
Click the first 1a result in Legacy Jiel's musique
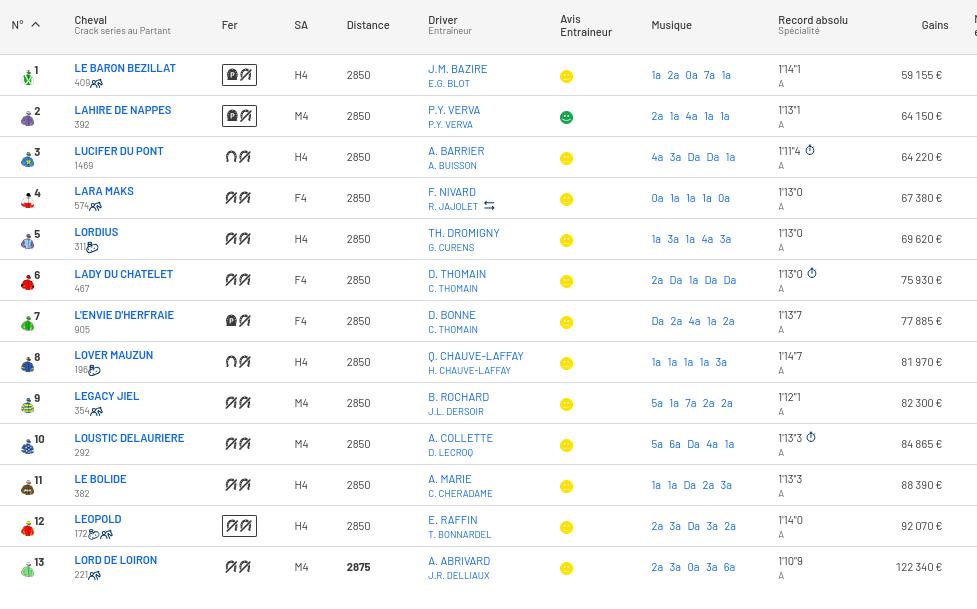click(x=674, y=403)
